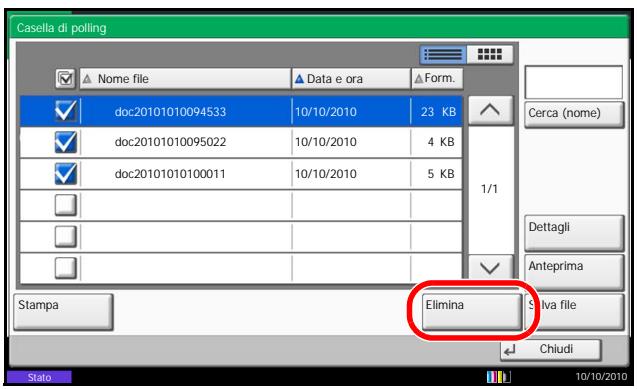
Task: Click the Casella di polling title
Action: click(61, 28)
